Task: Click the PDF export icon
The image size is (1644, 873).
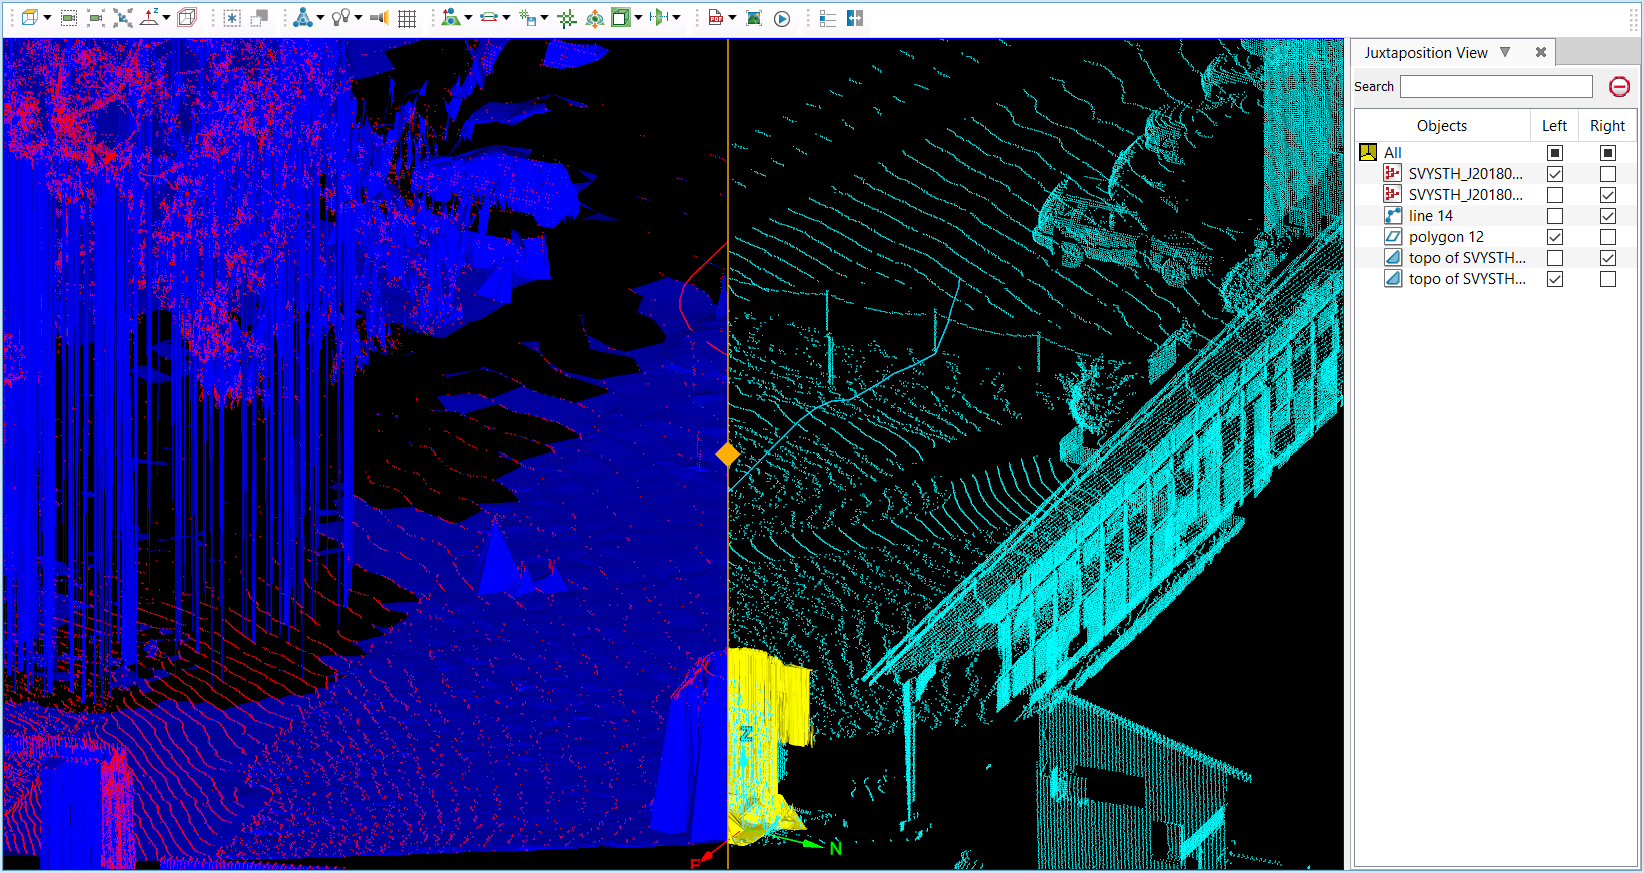Action: 716,18
